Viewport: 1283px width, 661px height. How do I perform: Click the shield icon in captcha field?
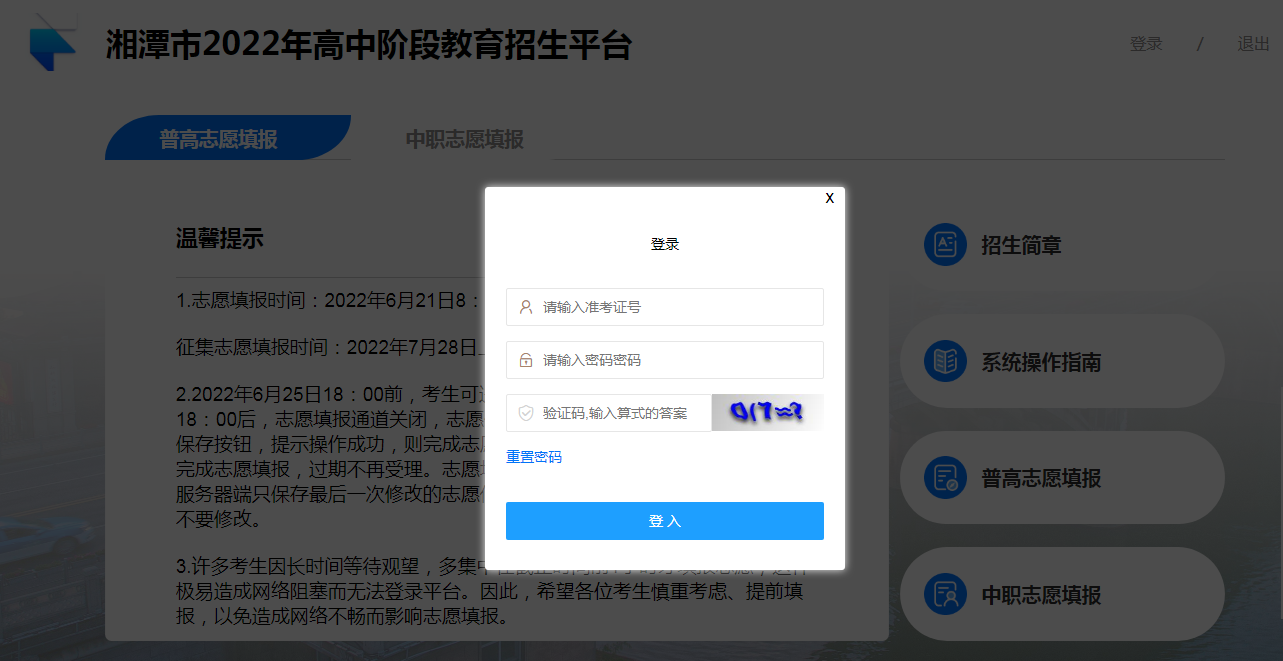click(x=526, y=413)
